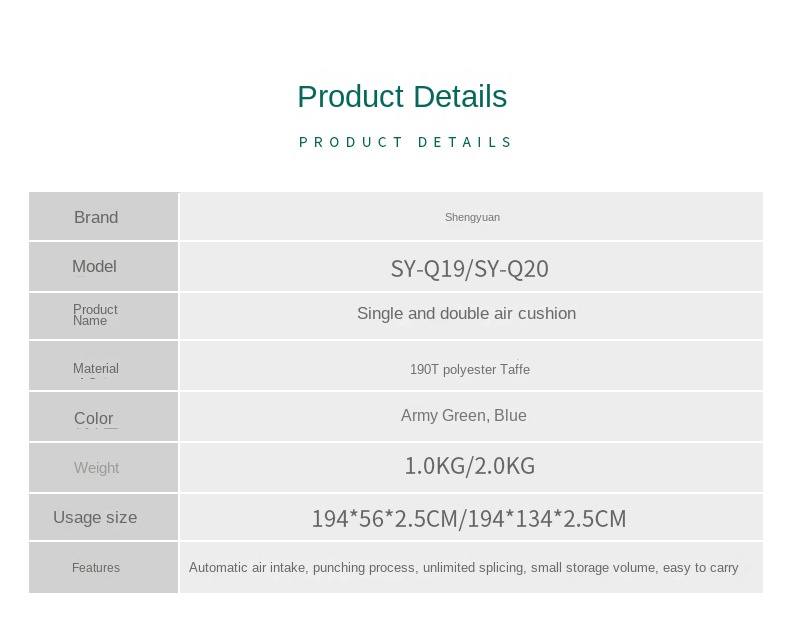Click the SY-Q19/SY-Q20 model number
Viewport: 790px width, 628px height.
[x=469, y=269]
